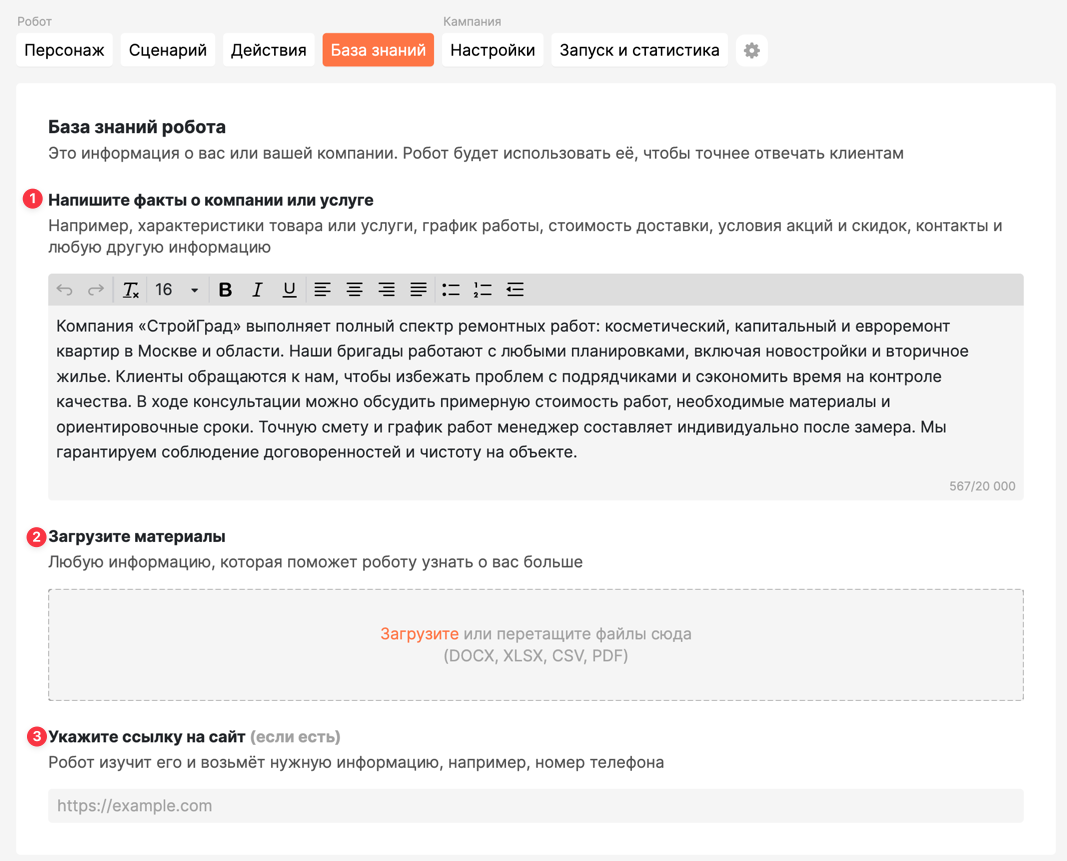Decrease indent with outdent icon
The height and width of the screenshot is (861, 1067).
click(x=515, y=290)
